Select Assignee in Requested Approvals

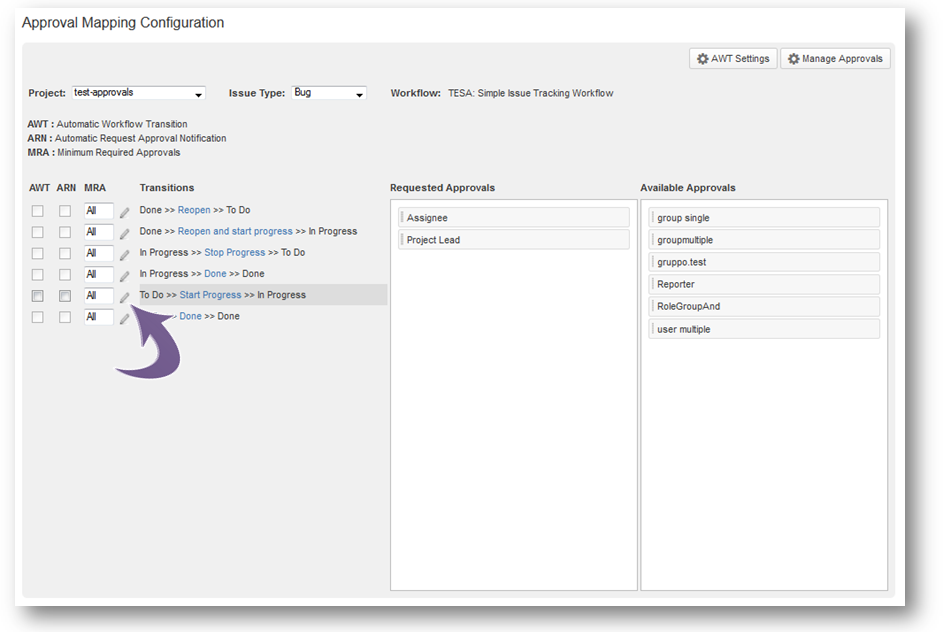tap(514, 218)
